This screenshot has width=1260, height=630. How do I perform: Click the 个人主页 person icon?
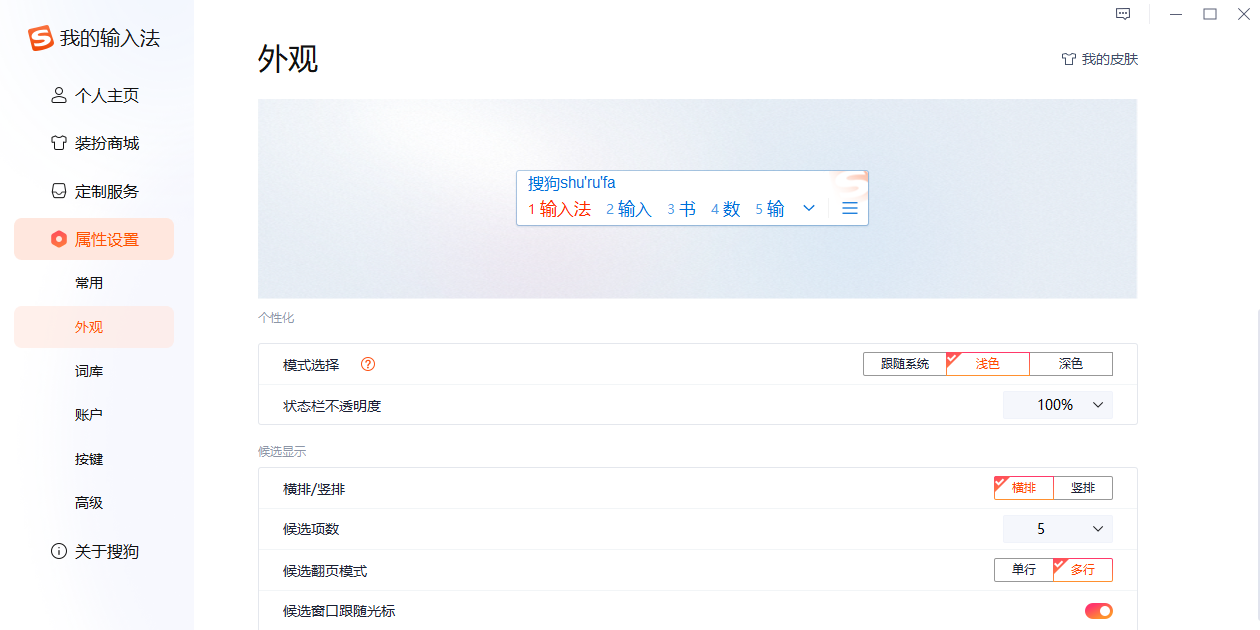tap(59, 96)
